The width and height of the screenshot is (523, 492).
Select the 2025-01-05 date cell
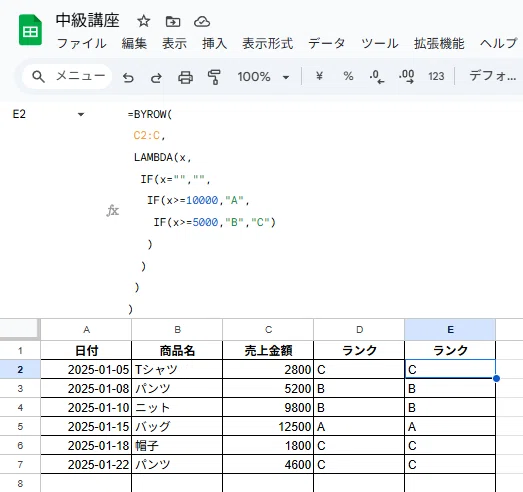[x=86, y=369]
